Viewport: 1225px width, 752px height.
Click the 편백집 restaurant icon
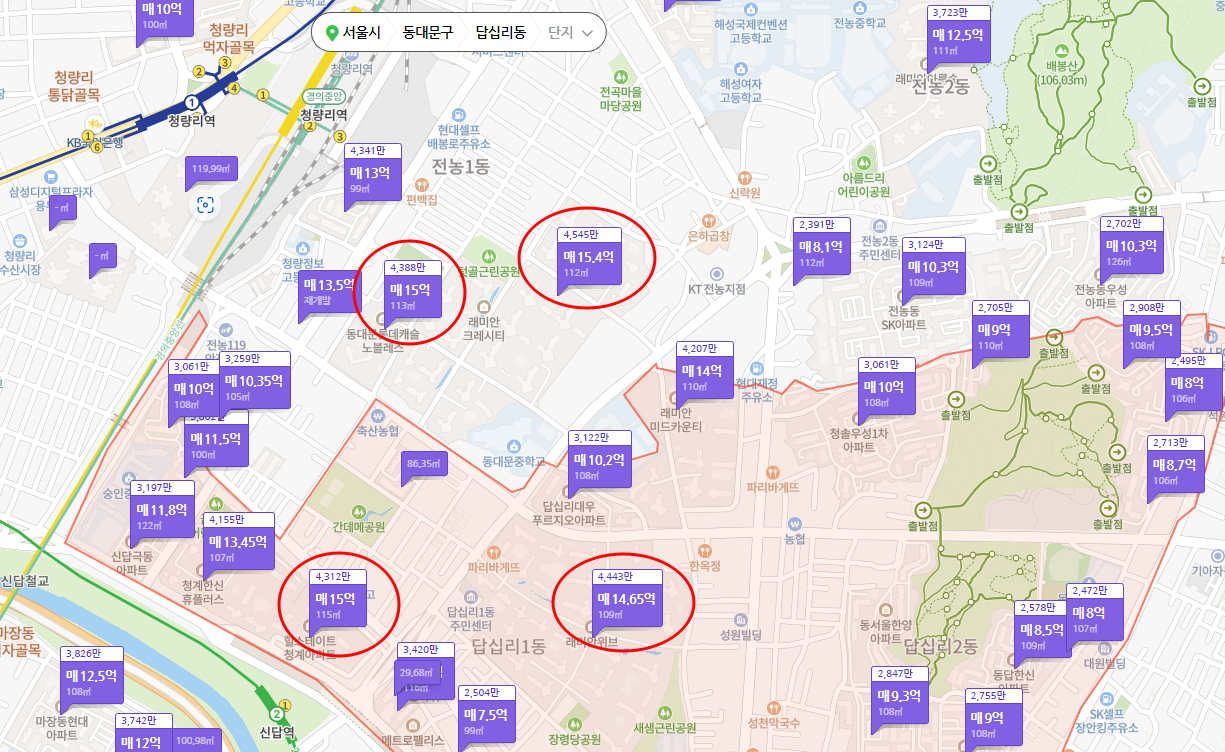[x=422, y=184]
